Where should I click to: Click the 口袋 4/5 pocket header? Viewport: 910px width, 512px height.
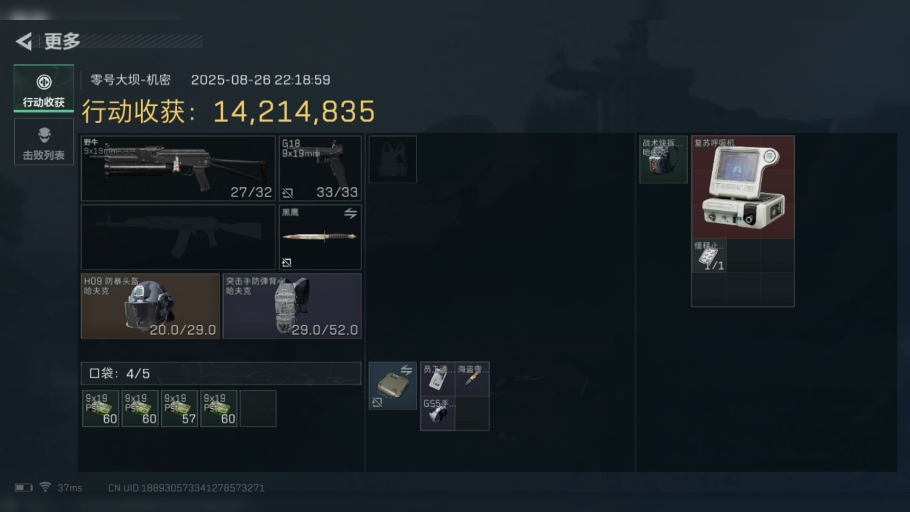221,373
